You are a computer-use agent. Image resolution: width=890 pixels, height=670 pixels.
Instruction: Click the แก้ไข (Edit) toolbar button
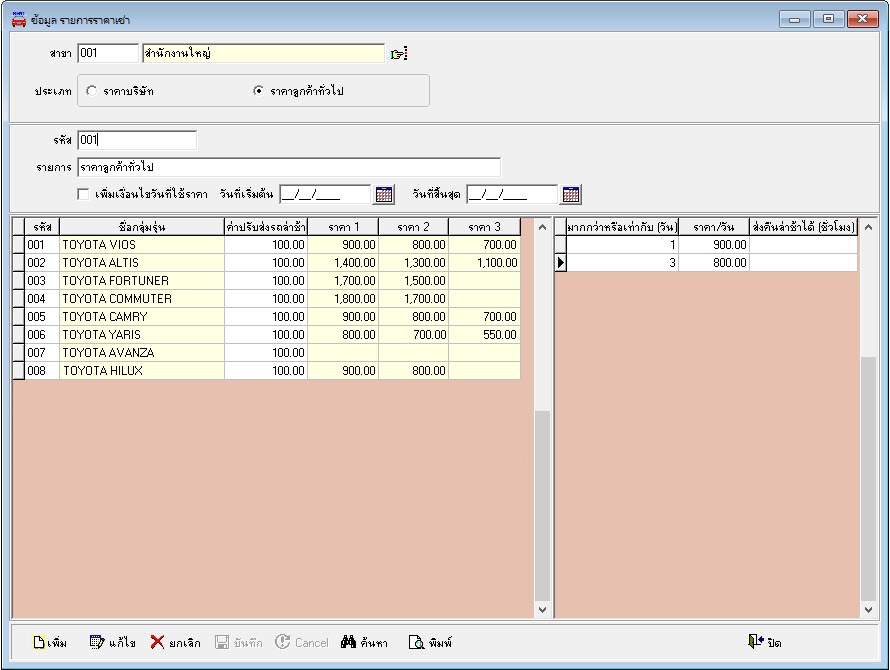coord(113,642)
